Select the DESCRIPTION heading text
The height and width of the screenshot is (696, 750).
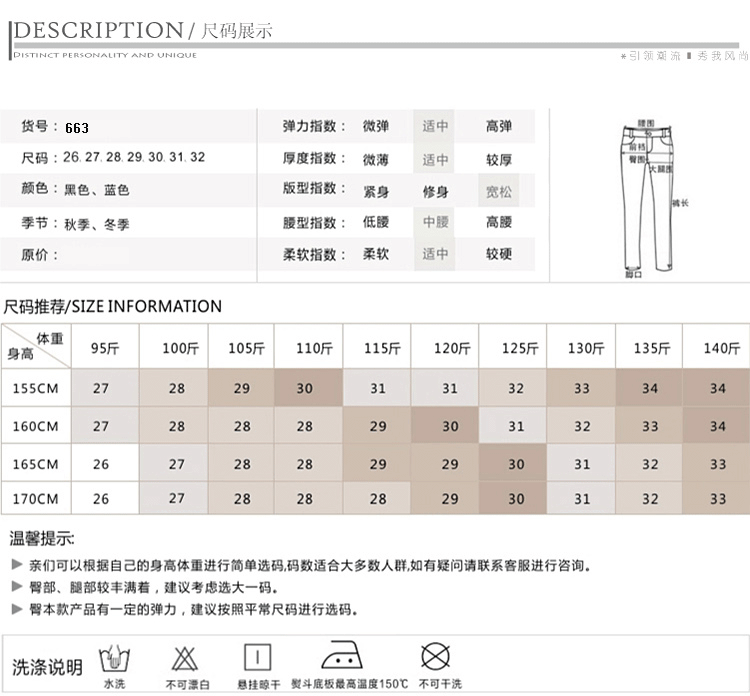[x=99, y=31]
